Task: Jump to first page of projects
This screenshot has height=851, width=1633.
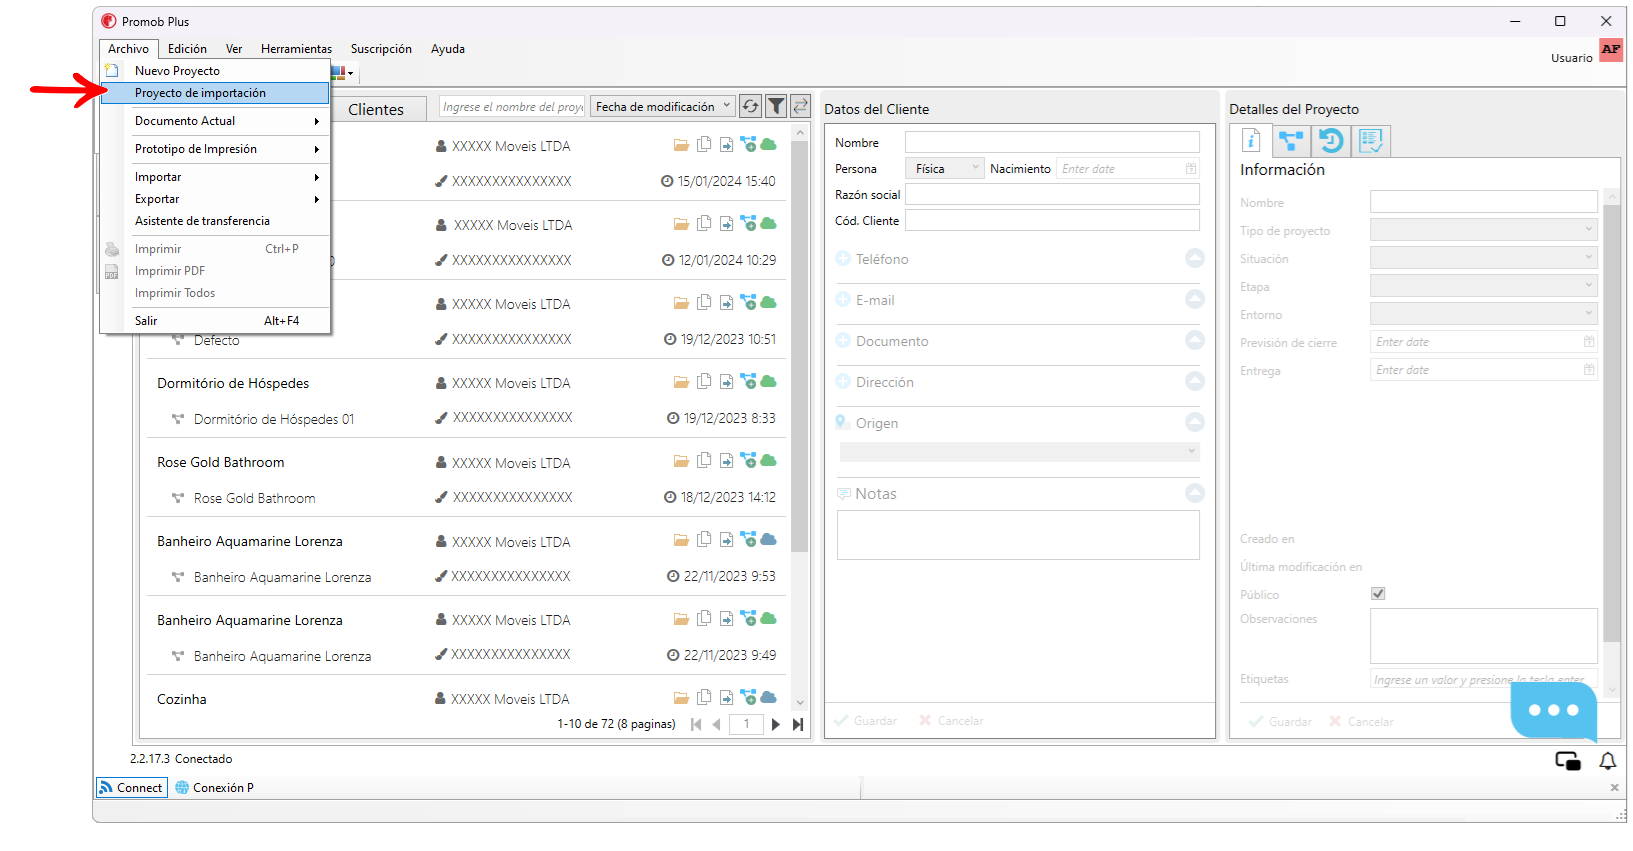Action: pos(696,724)
